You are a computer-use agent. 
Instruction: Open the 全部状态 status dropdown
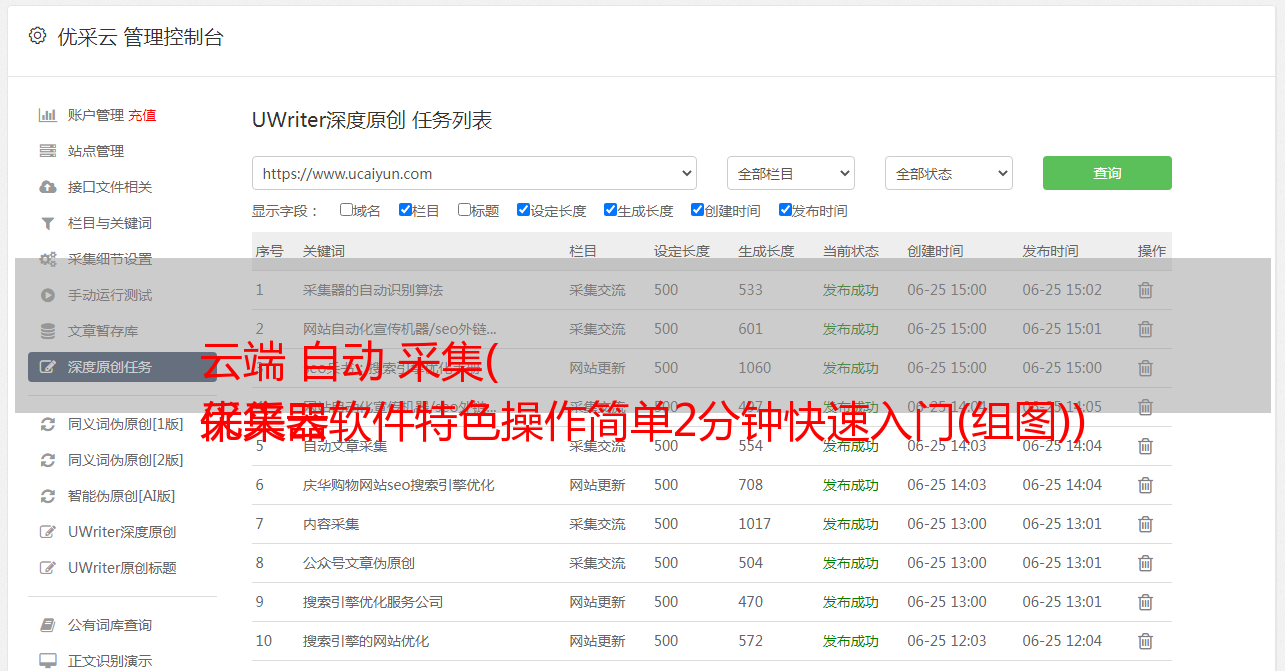click(949, 173)
